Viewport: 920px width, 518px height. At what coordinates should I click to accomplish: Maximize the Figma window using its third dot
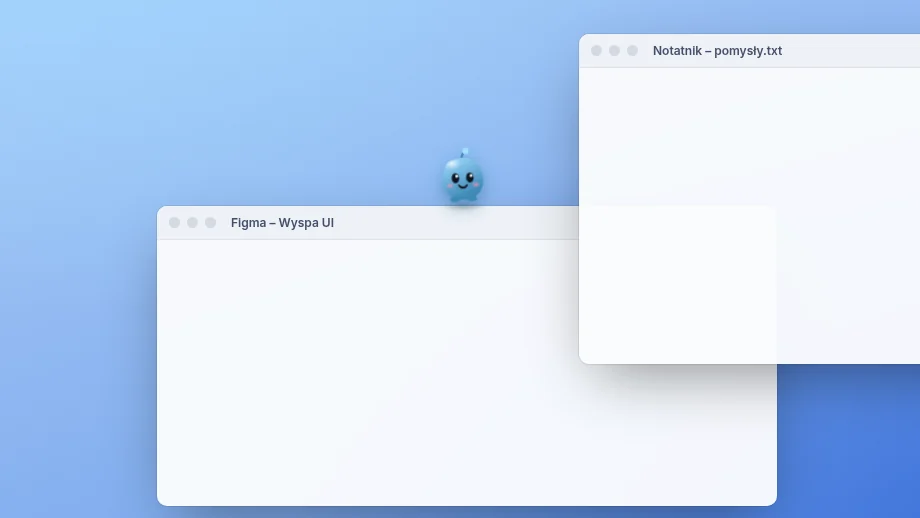coord(211,223)
